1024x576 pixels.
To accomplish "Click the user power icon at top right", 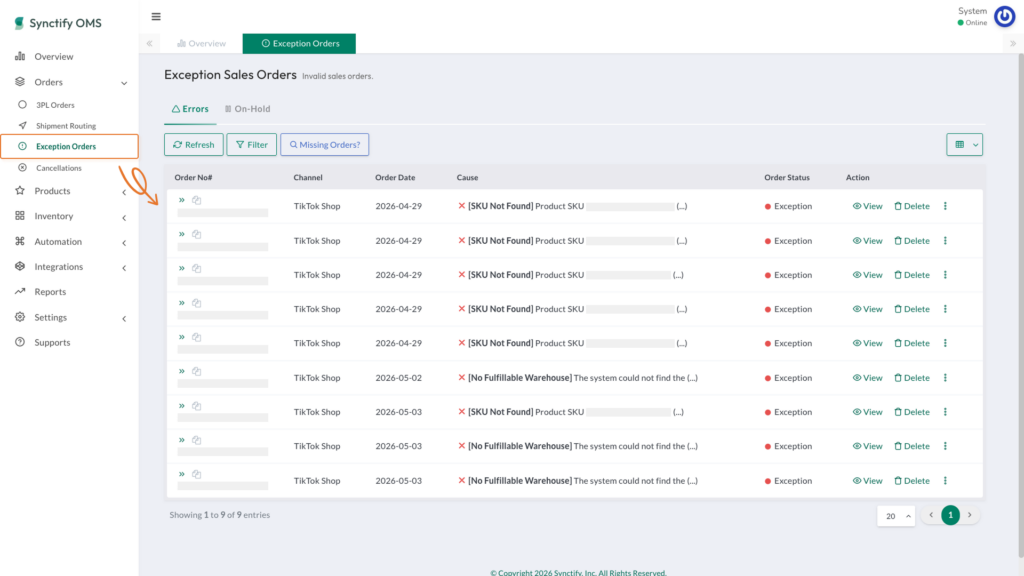I will [x=1004, y=16].
